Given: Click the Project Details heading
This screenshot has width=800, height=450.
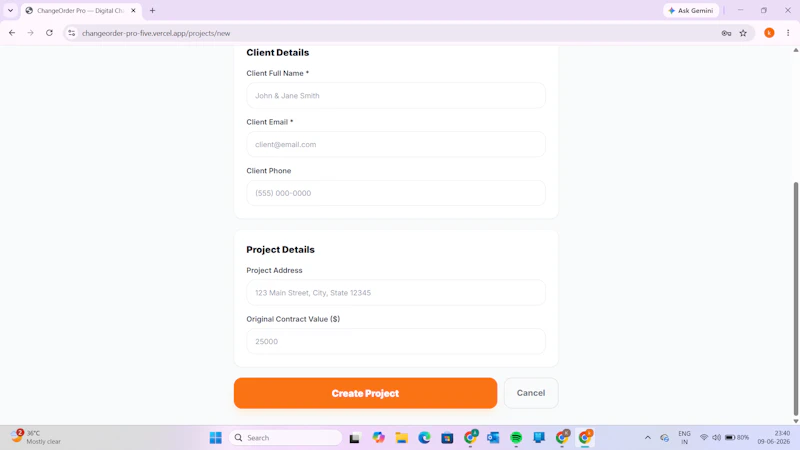Looking at the screenshot, I should [280, 249].
